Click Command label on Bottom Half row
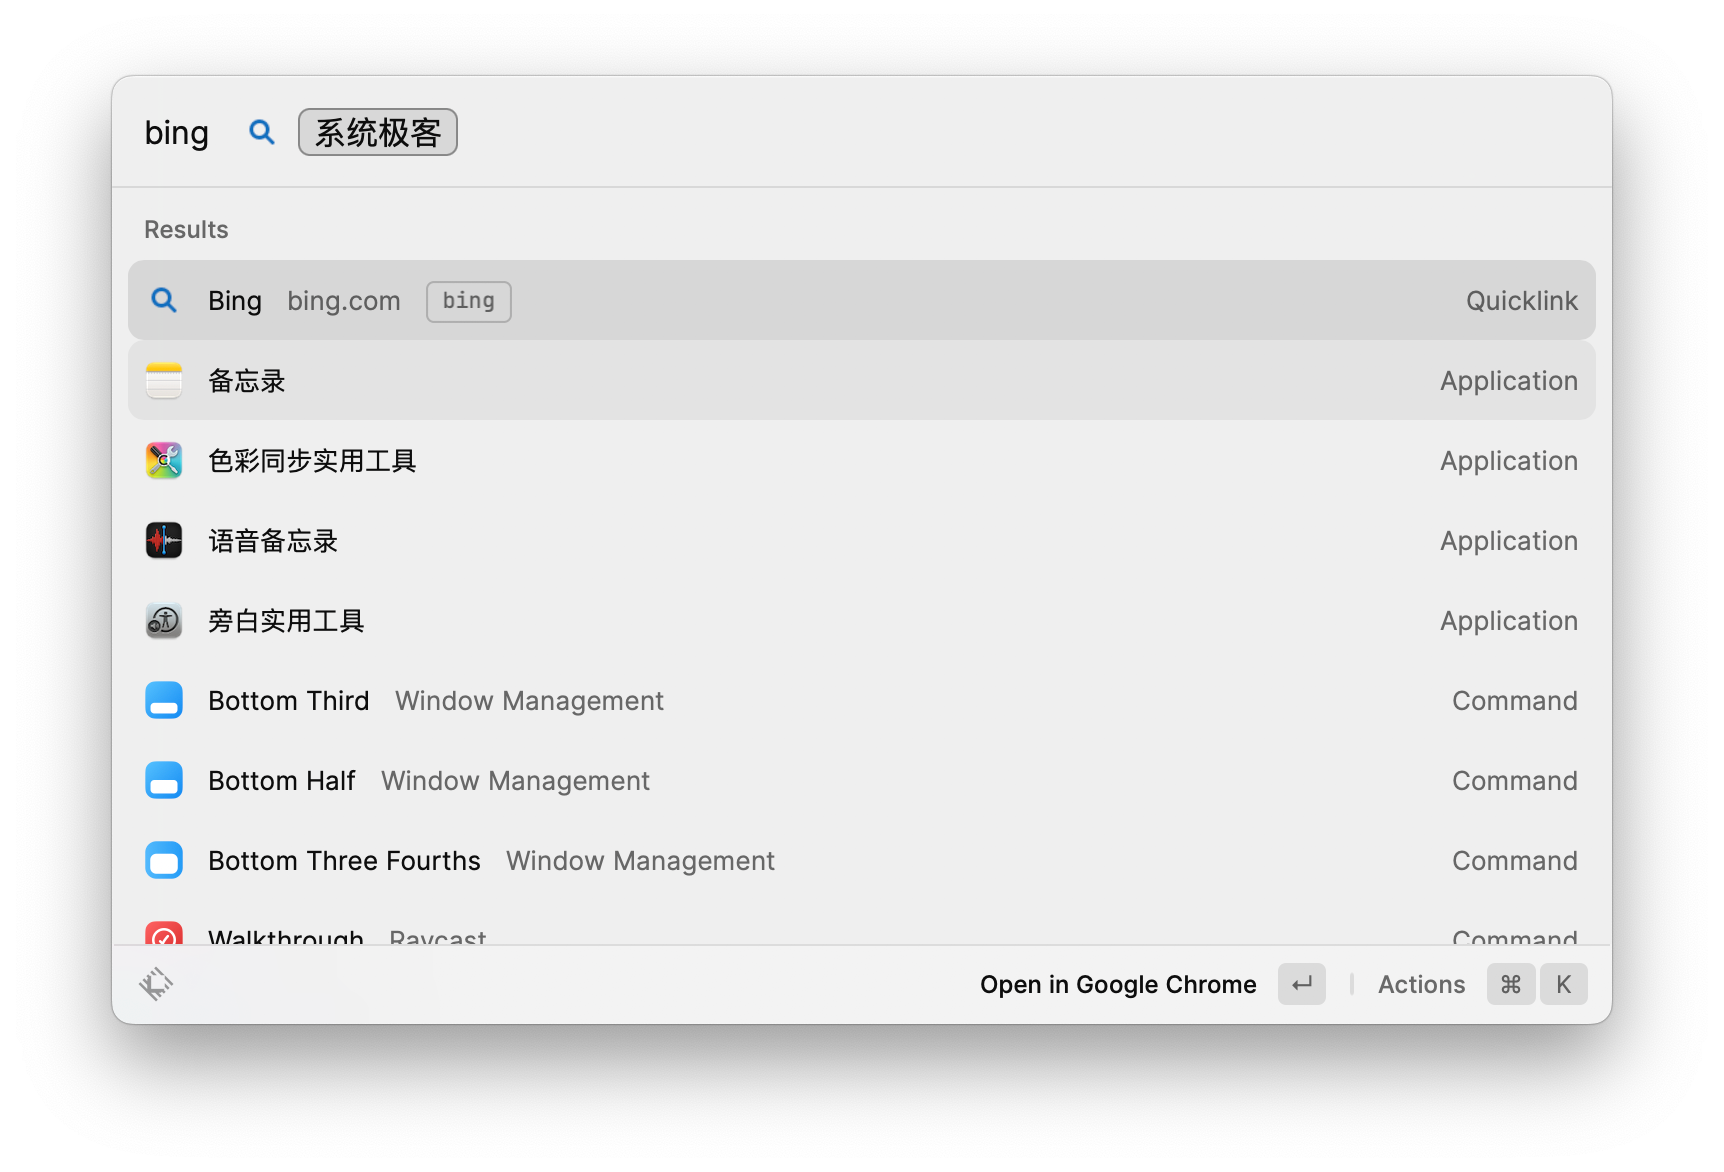 [1515, 781]
